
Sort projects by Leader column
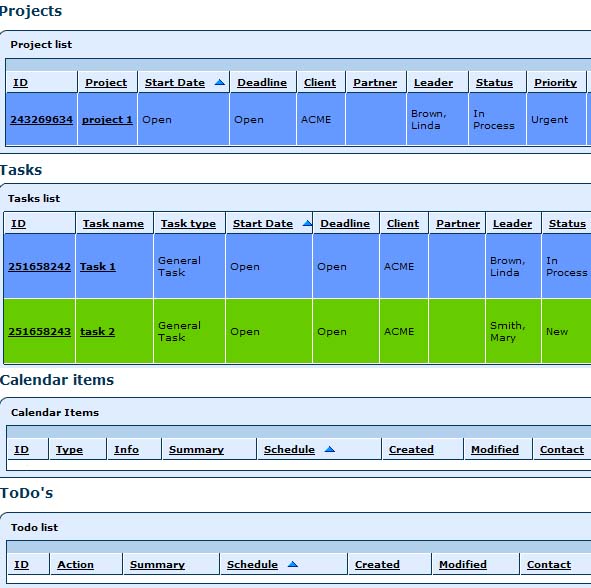pos(433,82)
